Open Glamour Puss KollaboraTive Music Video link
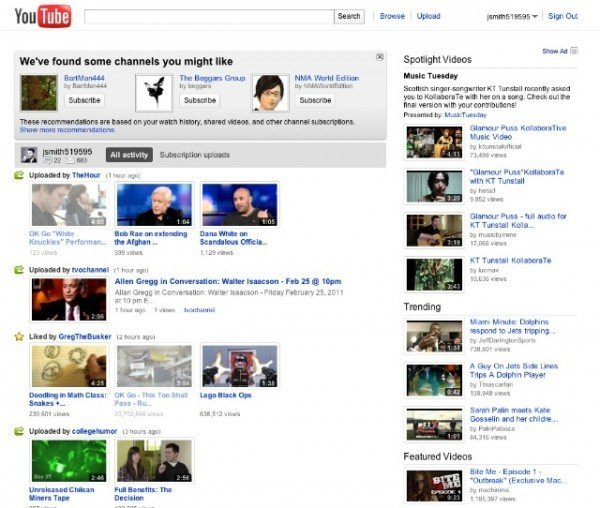 (518, 132)
